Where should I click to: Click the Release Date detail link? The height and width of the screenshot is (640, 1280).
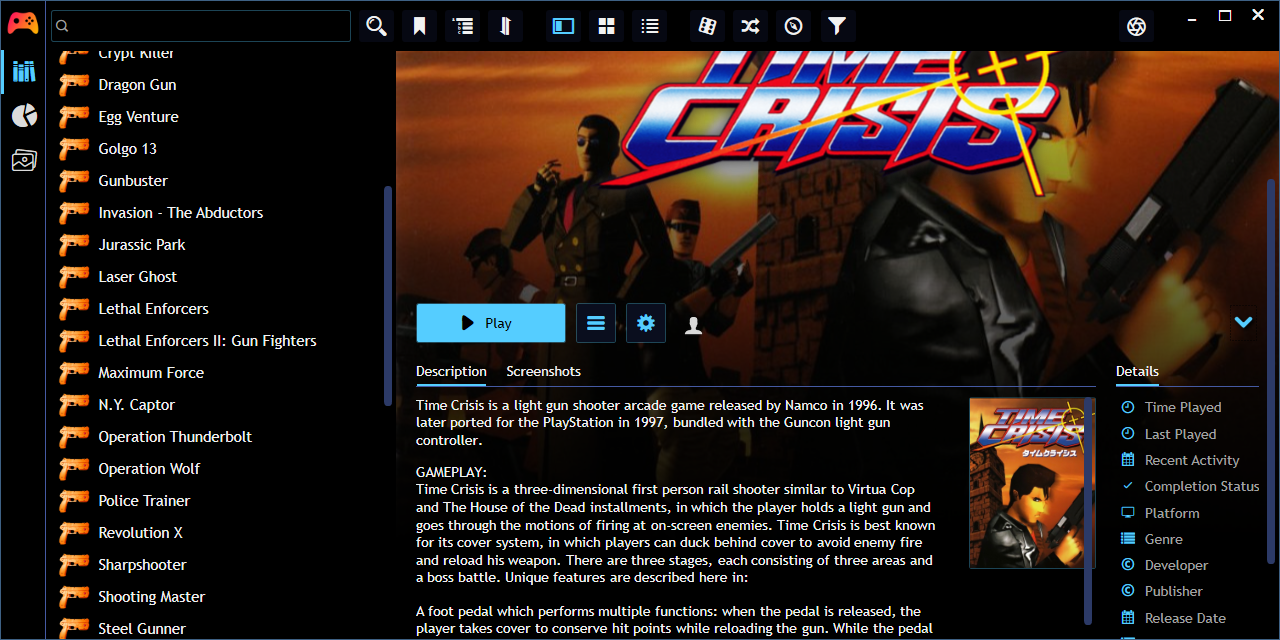[x=1185, y=618]
